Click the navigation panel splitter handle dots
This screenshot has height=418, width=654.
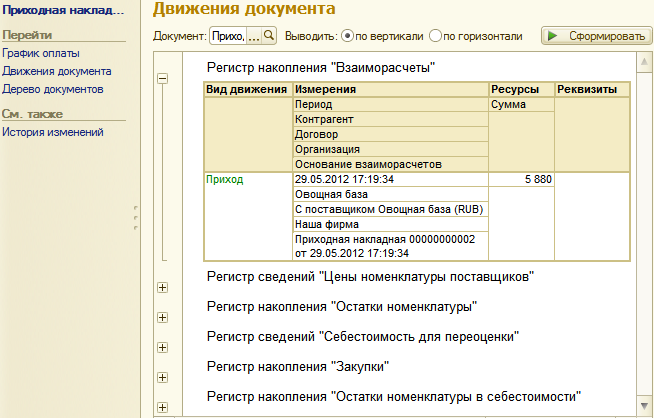[136, 217]
